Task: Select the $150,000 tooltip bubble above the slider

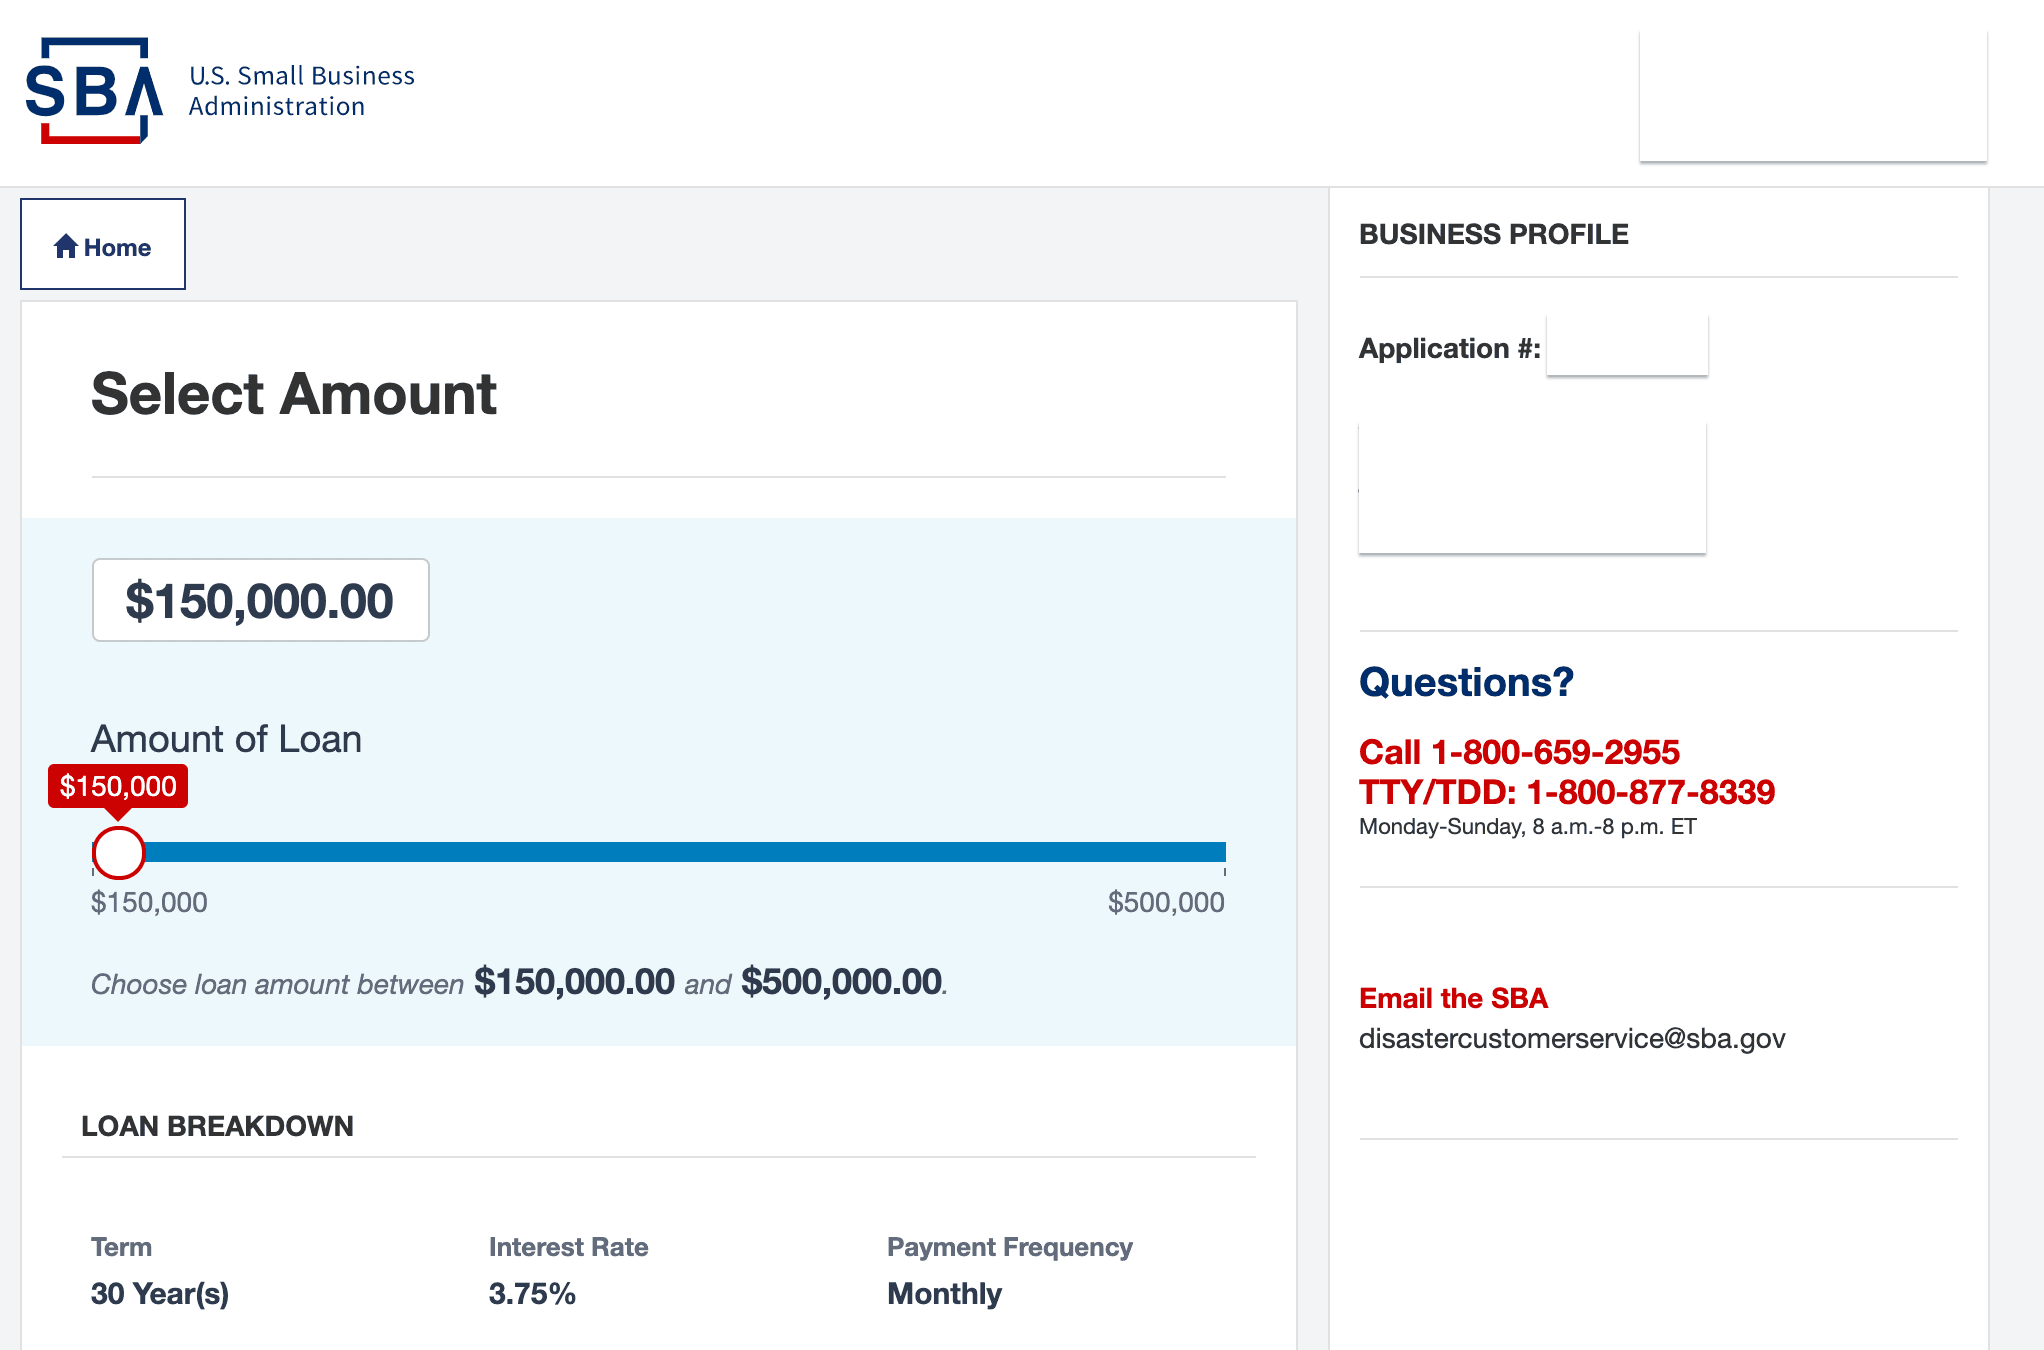Action: 117,787
